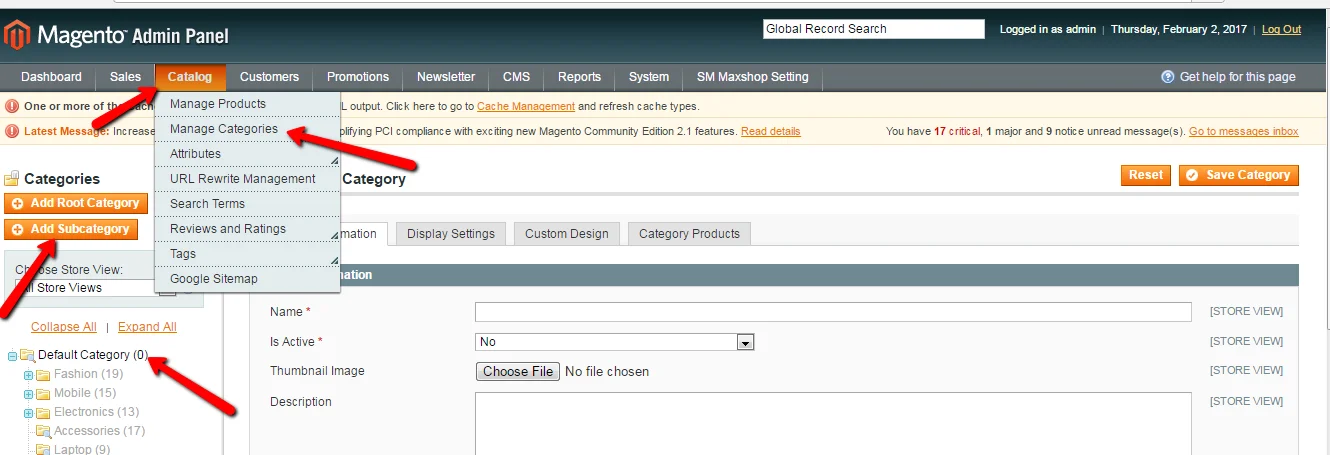The height and width of the screenshot is (455, 1330).
Task: Select Manage Products in Catalog menu
Action: [x=247, y=104]
